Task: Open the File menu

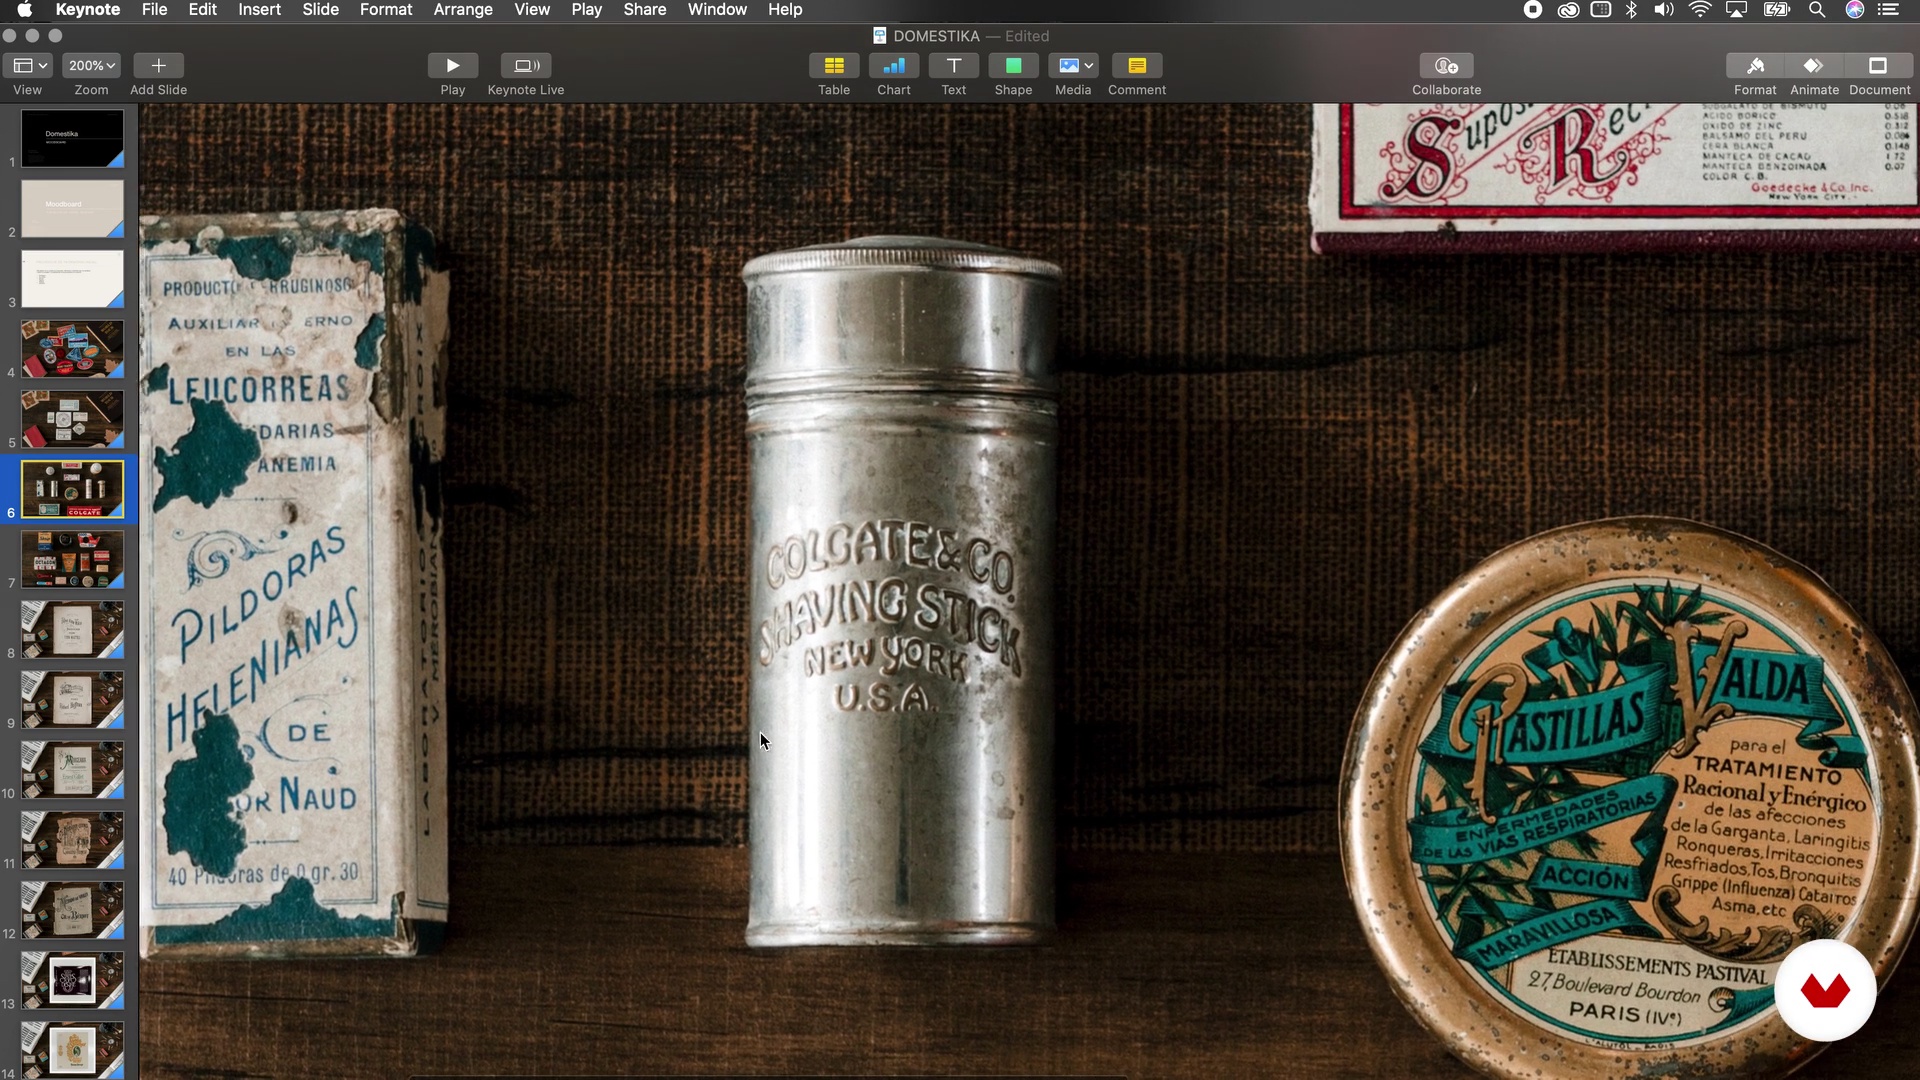Action: click(x=154, y=10)
